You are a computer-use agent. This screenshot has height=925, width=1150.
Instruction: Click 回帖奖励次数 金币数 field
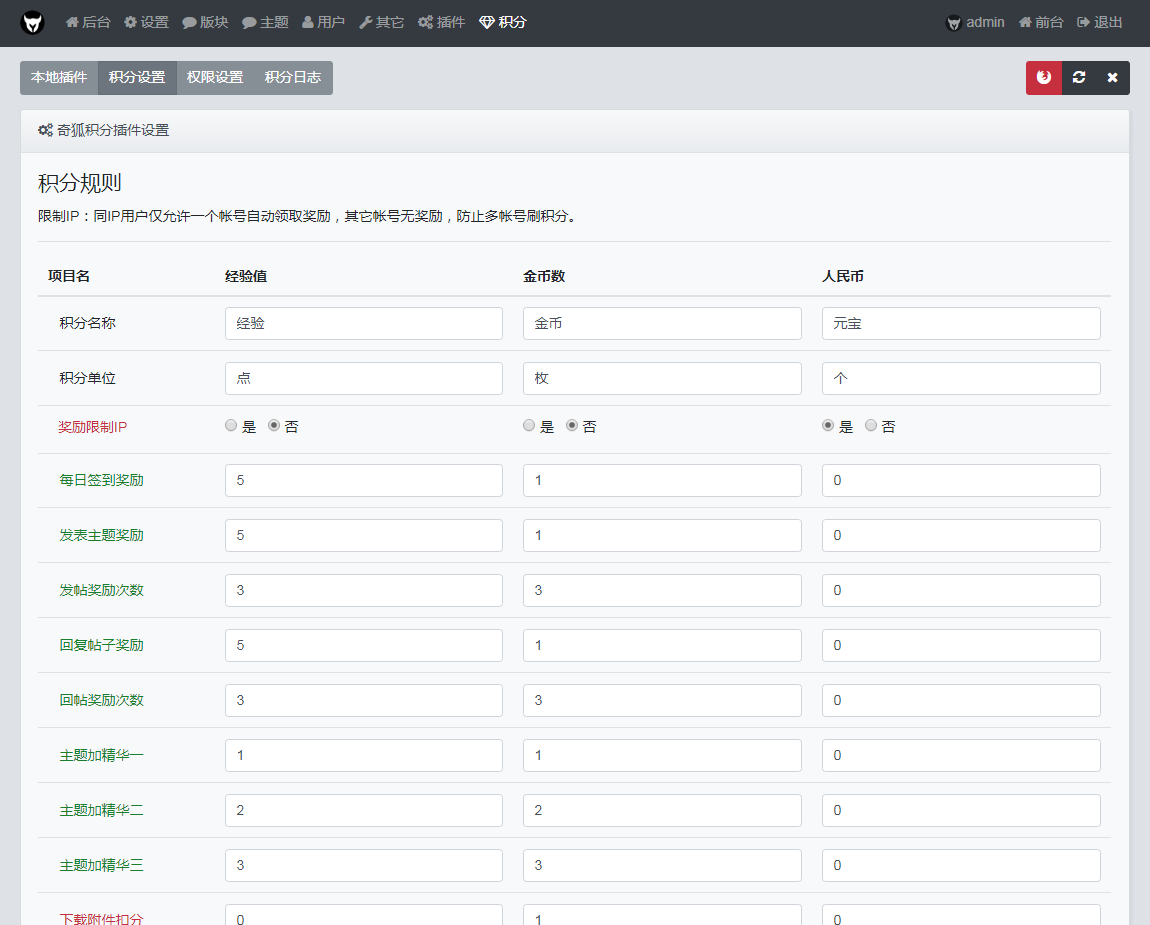point(662,701)
